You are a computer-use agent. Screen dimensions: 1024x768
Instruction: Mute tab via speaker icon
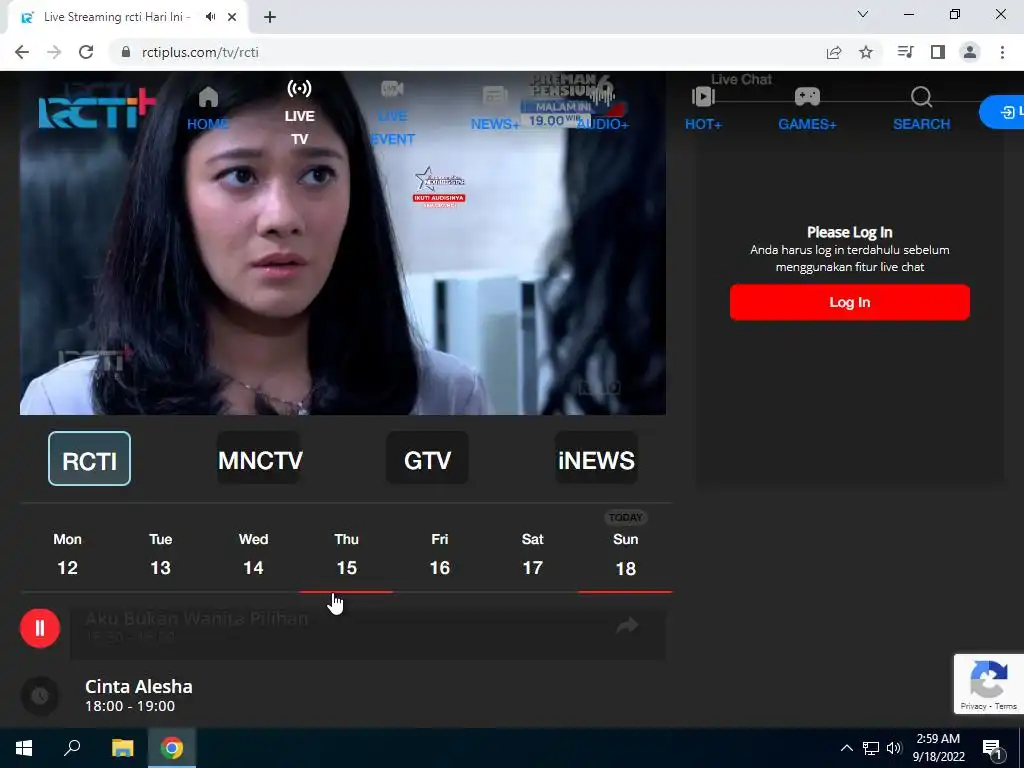(210, 17)
